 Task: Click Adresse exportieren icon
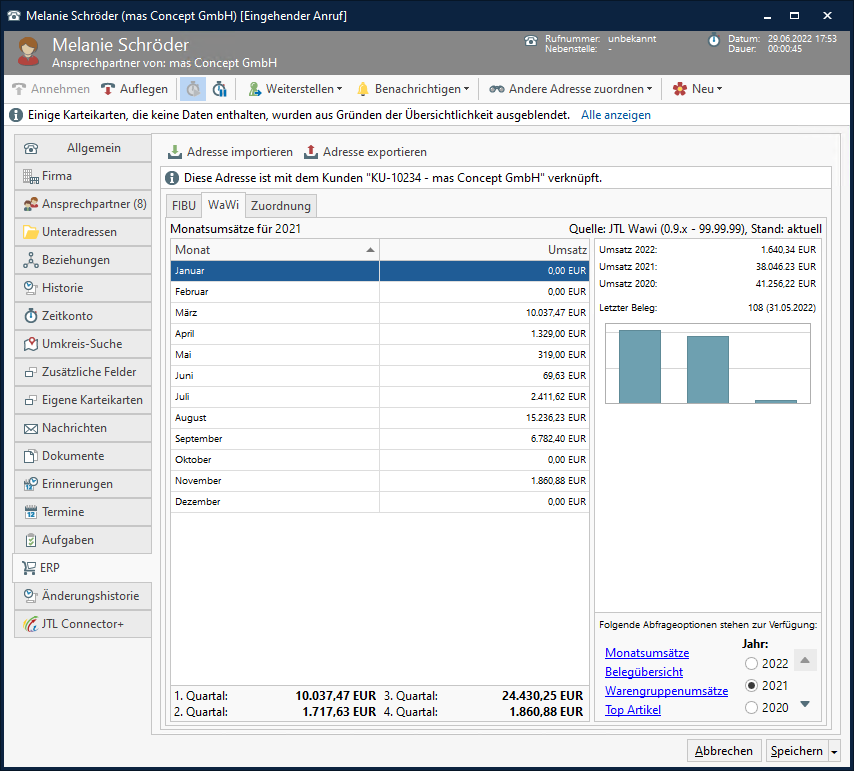[x=311, y=152]
